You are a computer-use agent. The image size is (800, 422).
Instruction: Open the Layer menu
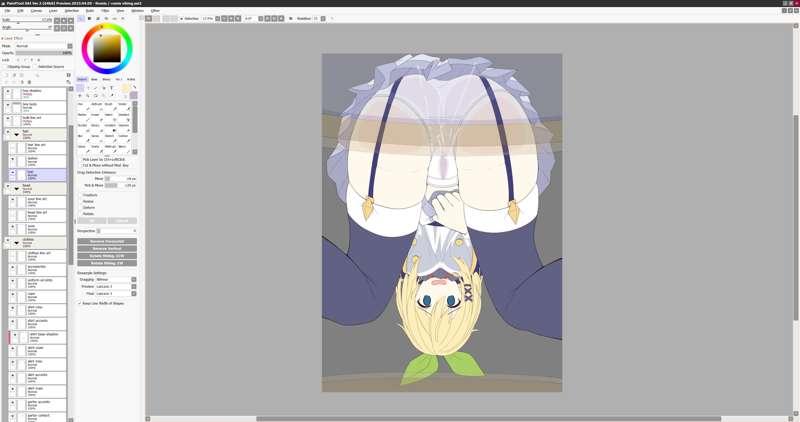pyautogui.click(x=53, y=10)
